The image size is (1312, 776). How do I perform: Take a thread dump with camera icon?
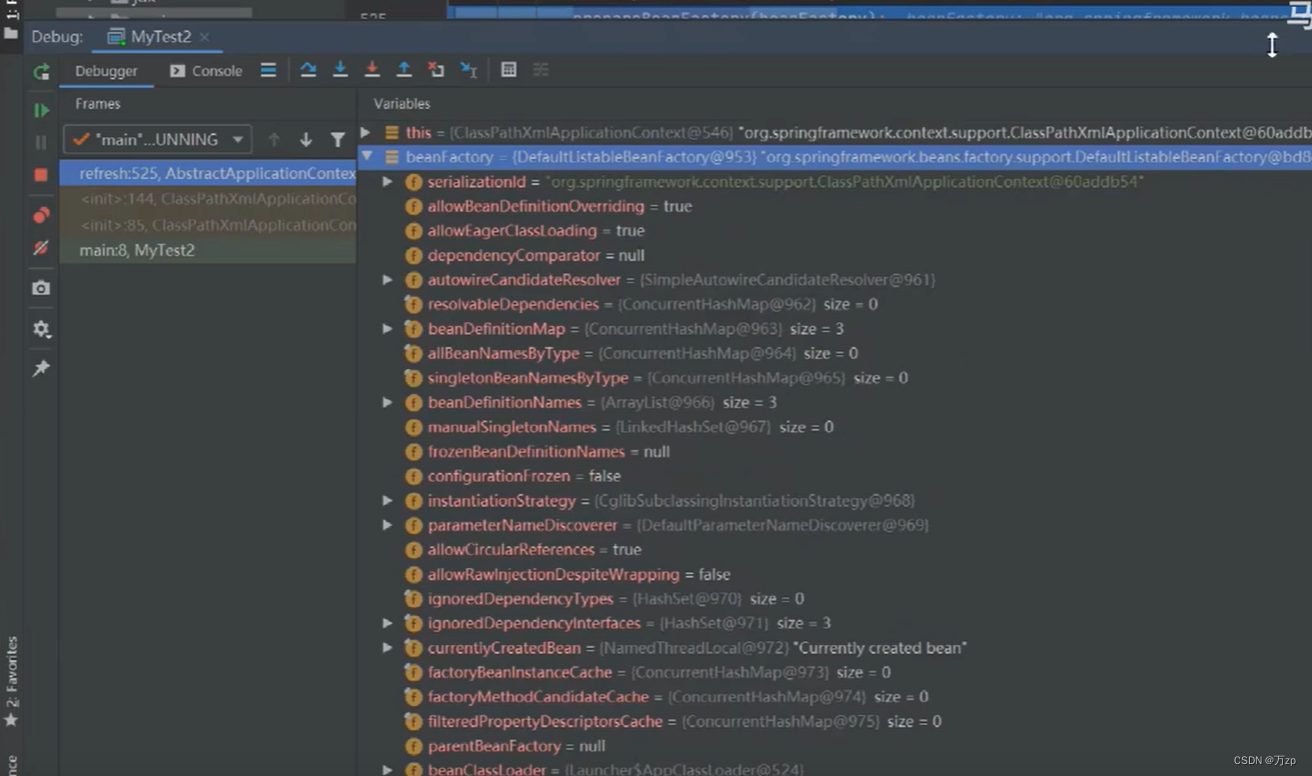(x=41, y=288)
